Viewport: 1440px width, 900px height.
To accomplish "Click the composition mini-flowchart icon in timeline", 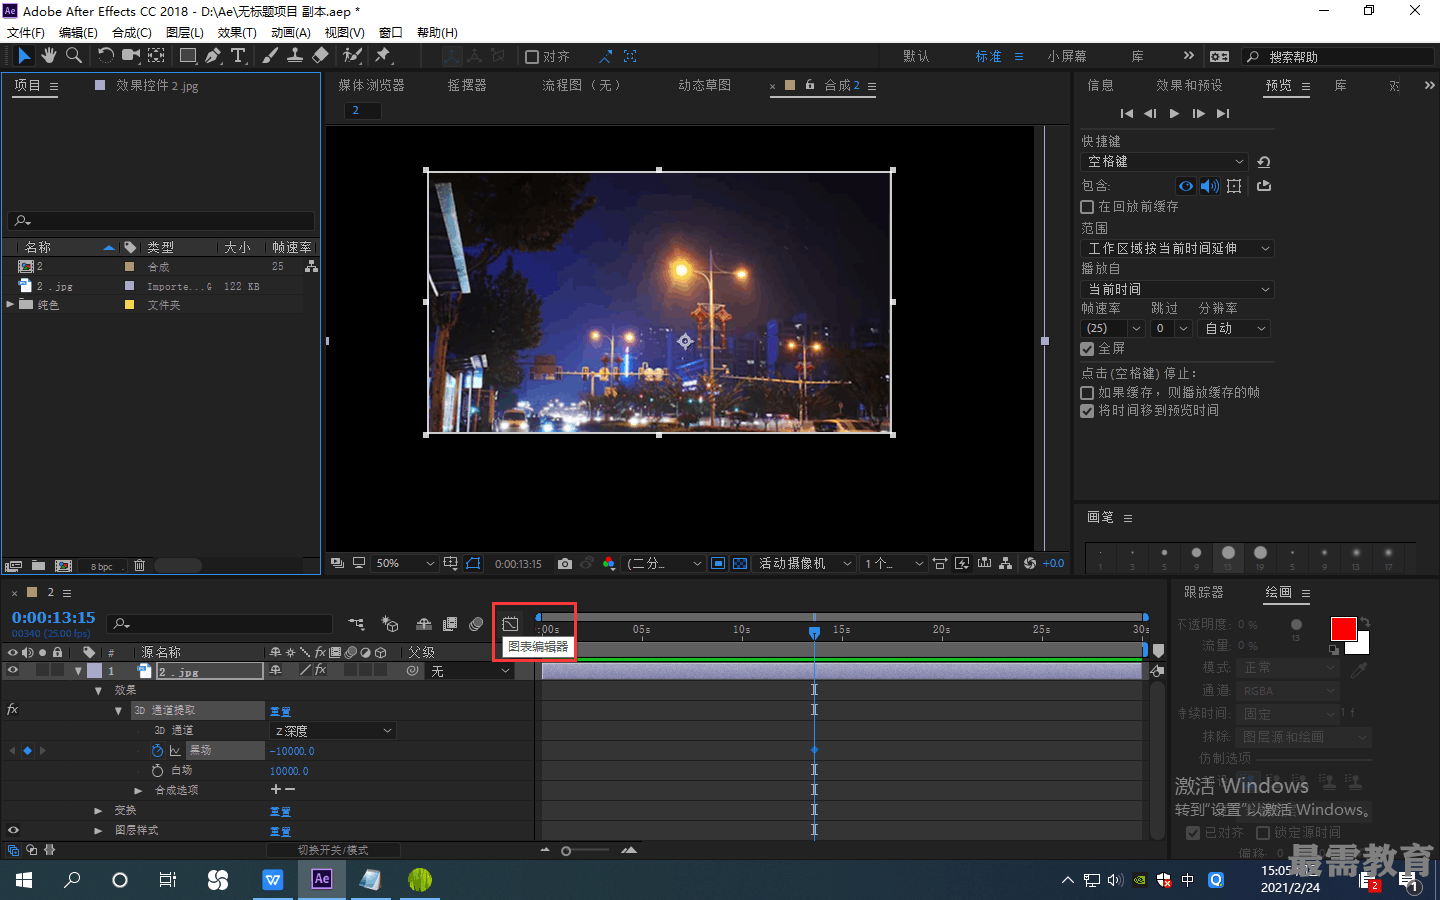I will (x=356, y=624).
